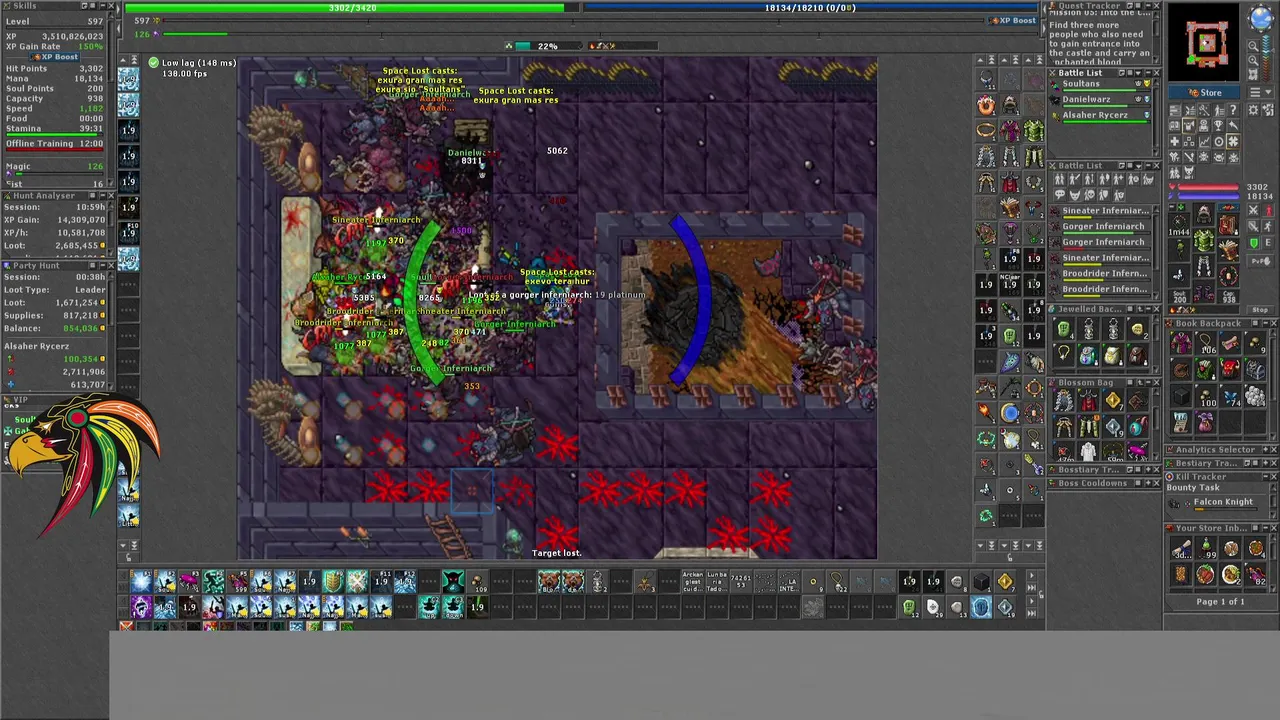
Task: Collapse the Kill Tracker panel
Action: 1265,477
